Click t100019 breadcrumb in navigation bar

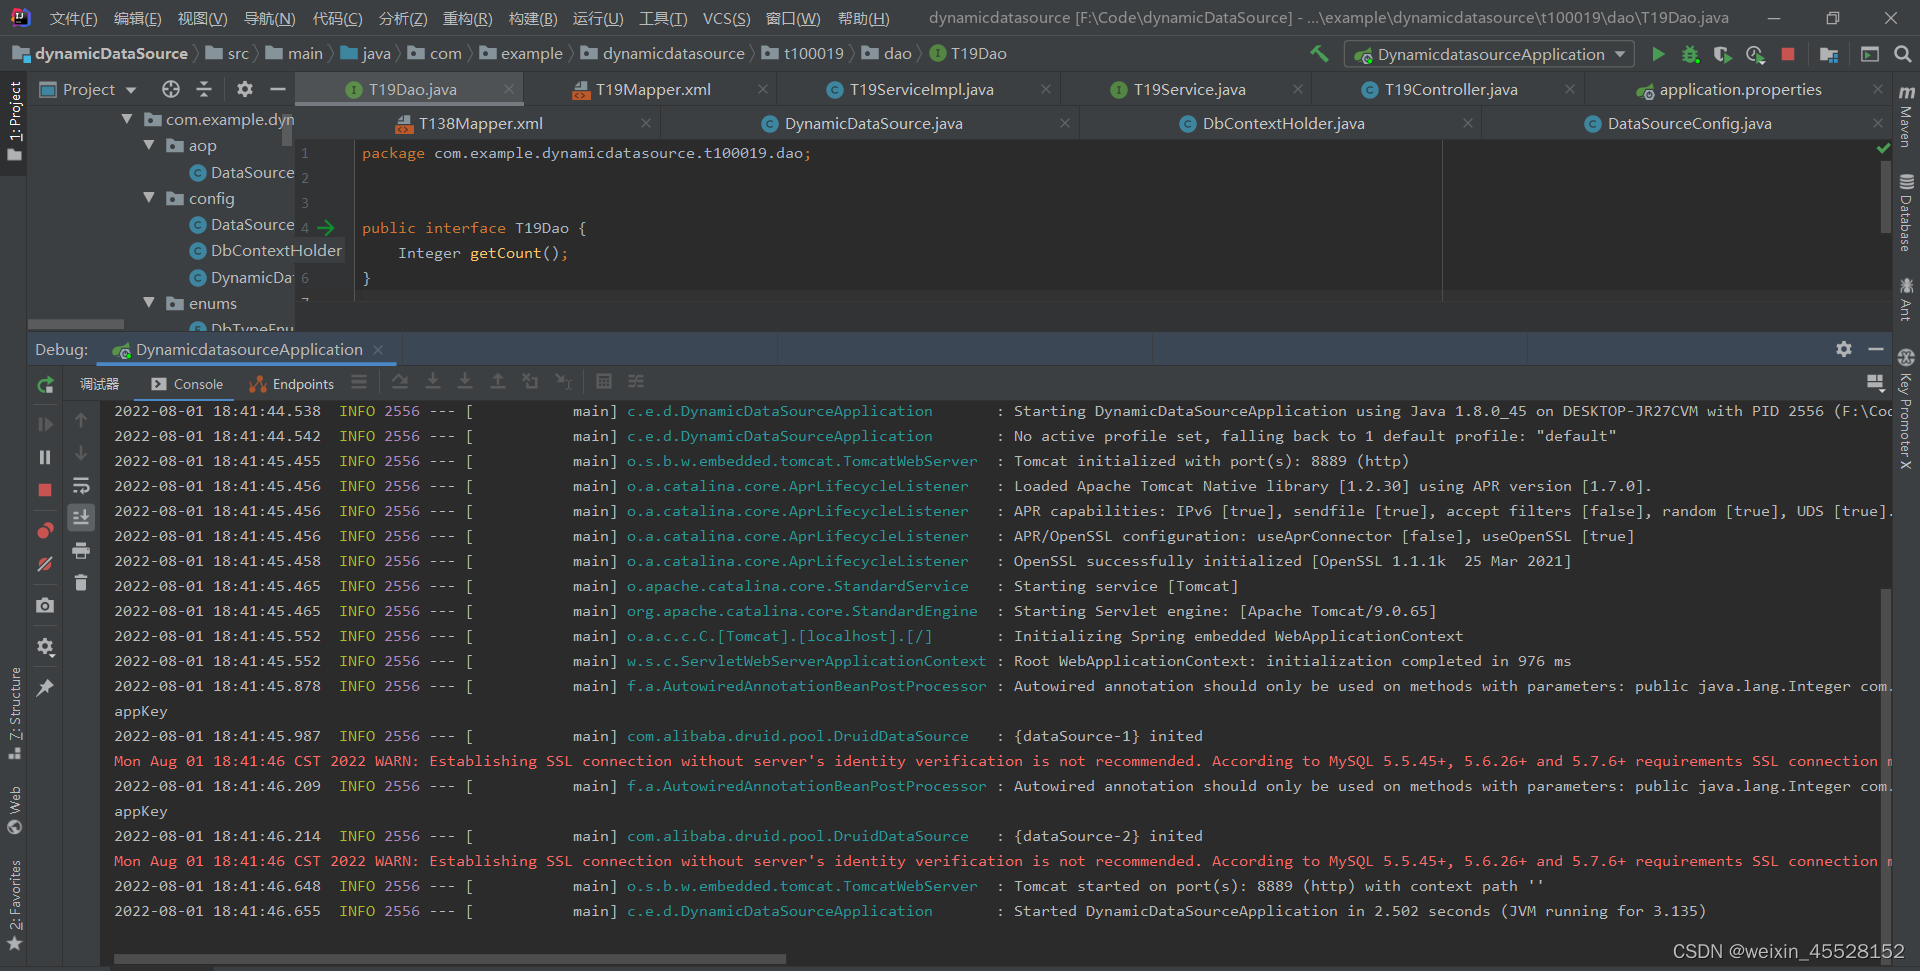(x=813, y=53)
